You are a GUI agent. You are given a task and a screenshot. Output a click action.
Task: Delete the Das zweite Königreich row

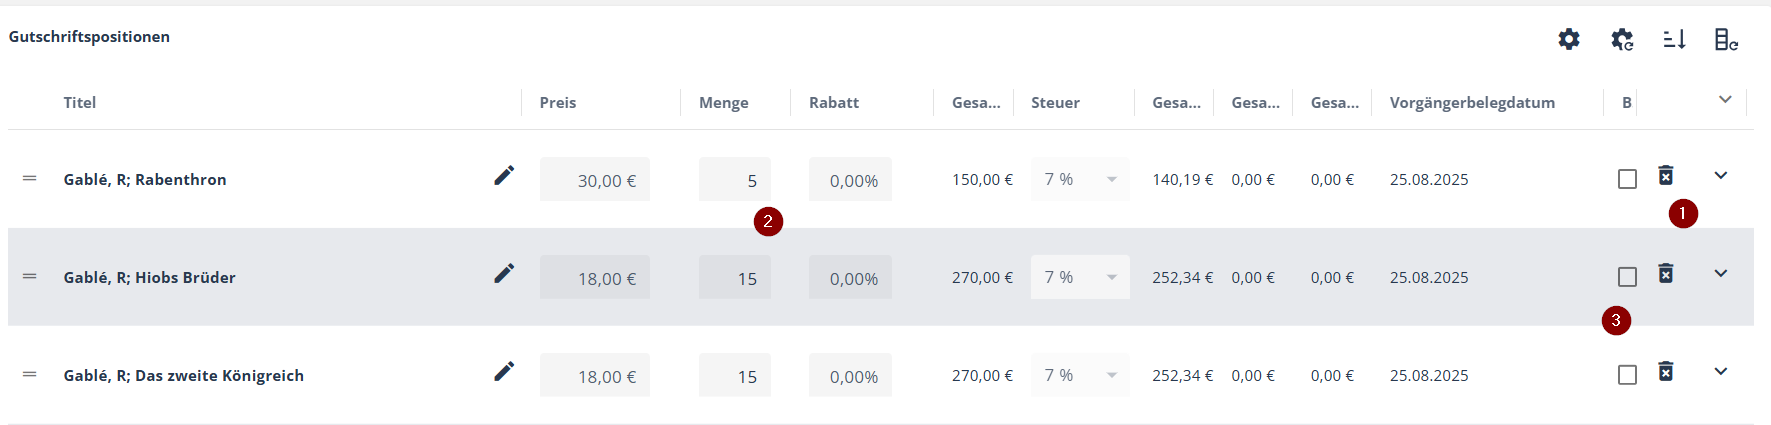point(1666,371)
